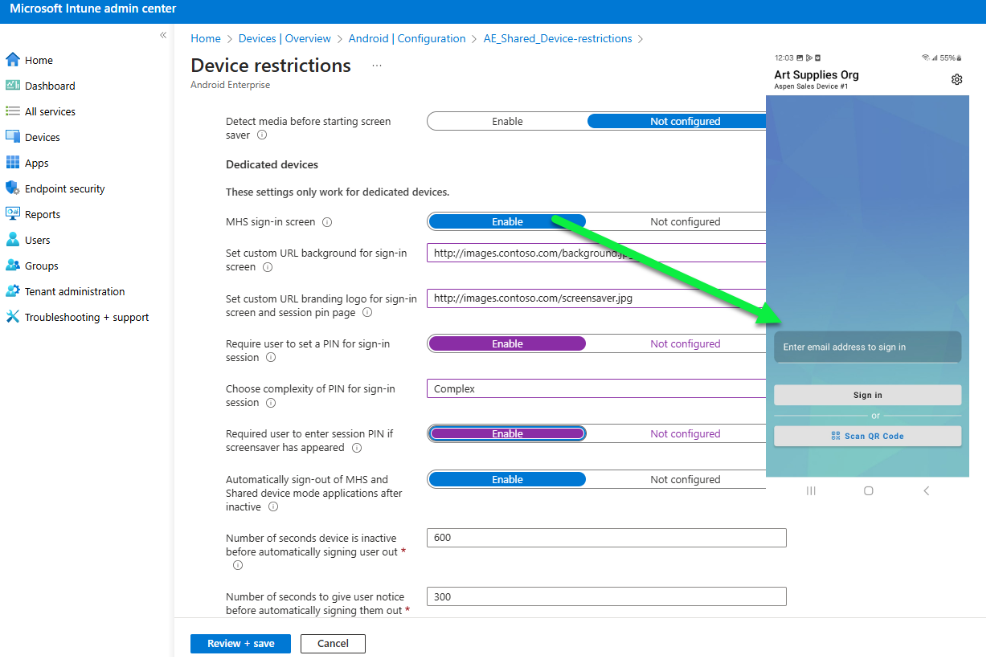Select Not configured for Detect media setting
Image resolution: width=986 pixels, height=657 pixels.
(x=677, y=121)
